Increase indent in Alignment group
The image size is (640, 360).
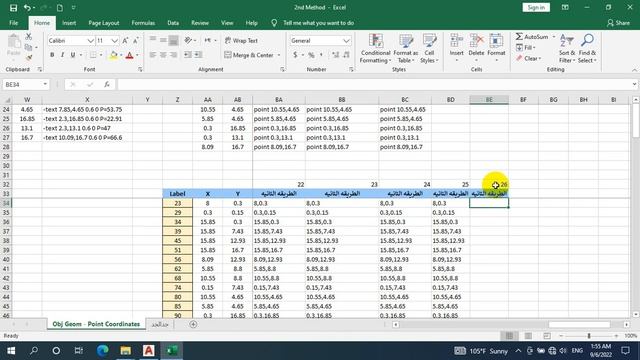click(198, 55)
